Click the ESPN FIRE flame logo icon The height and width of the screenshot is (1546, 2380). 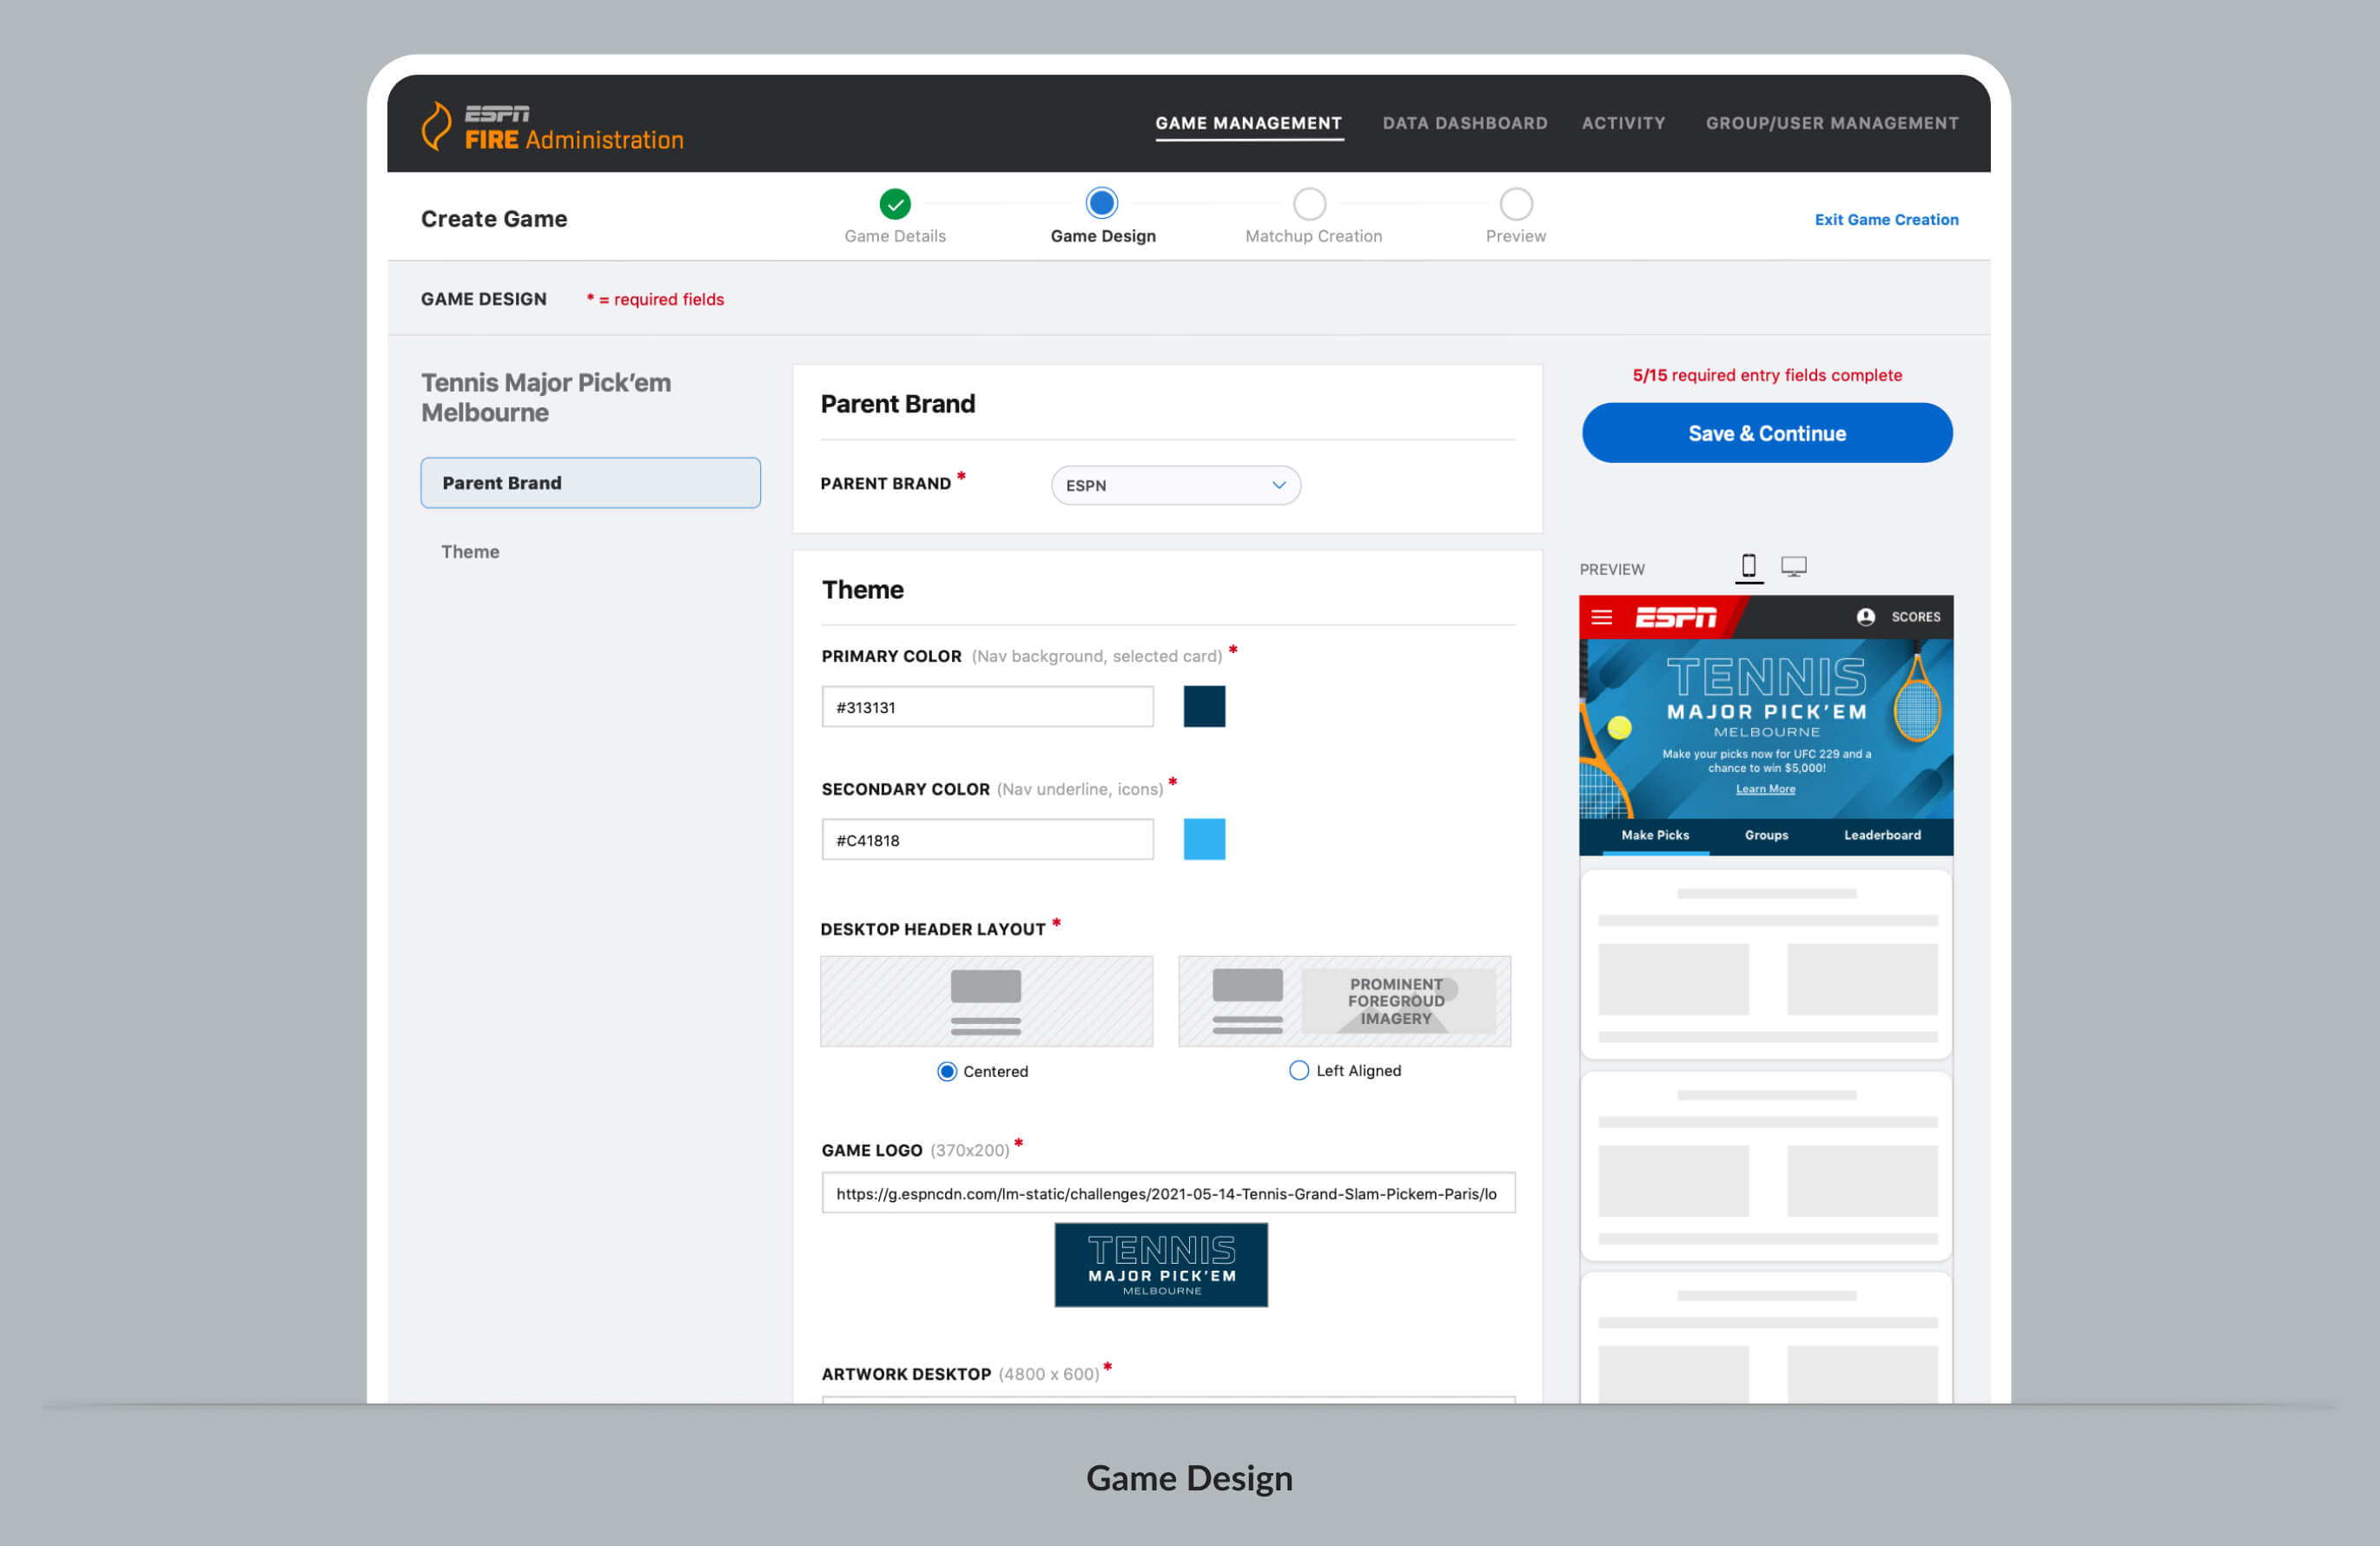click(x=436, y=126)
